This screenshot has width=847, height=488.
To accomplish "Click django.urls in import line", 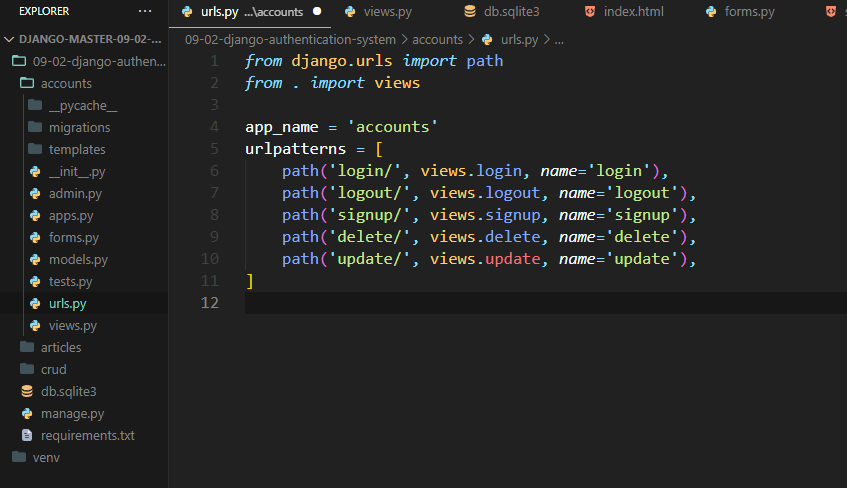I will click(342, 61).
